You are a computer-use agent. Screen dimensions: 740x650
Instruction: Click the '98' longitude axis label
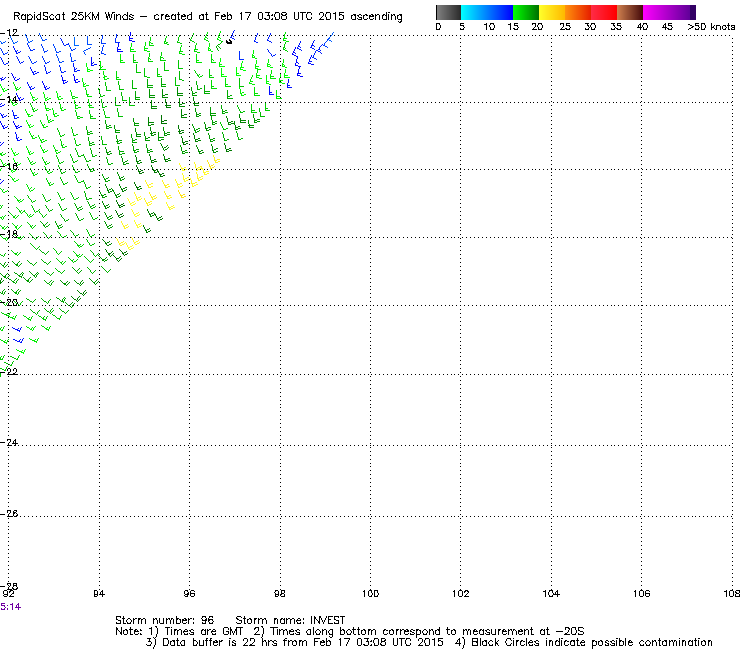[x=280, y=594]
